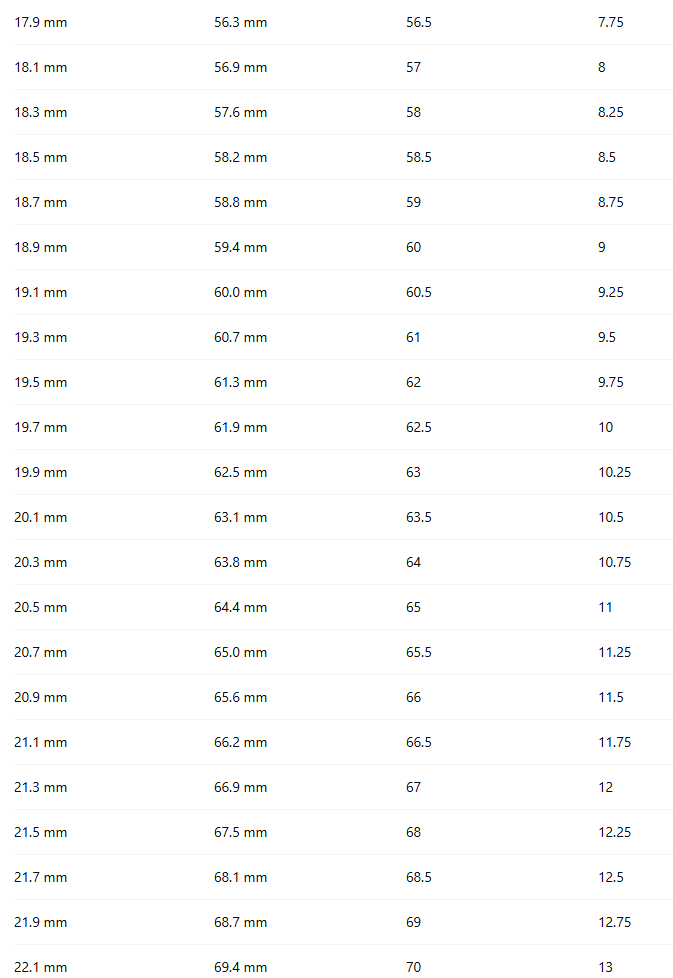Select the 64.4 mm circumference cell
This screenshot has height=978, width=673.
pyautogui.click(x=240, y=607)
